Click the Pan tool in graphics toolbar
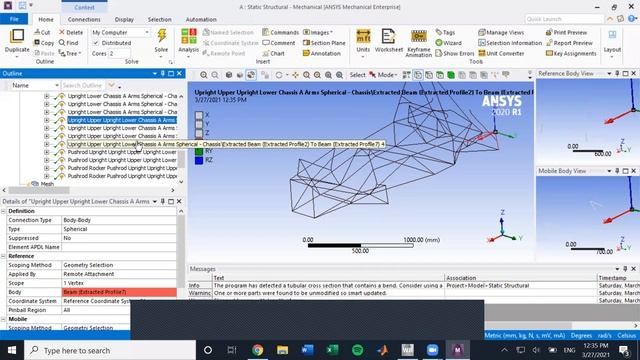Viewport: 640px width, 360px height. 295,75
